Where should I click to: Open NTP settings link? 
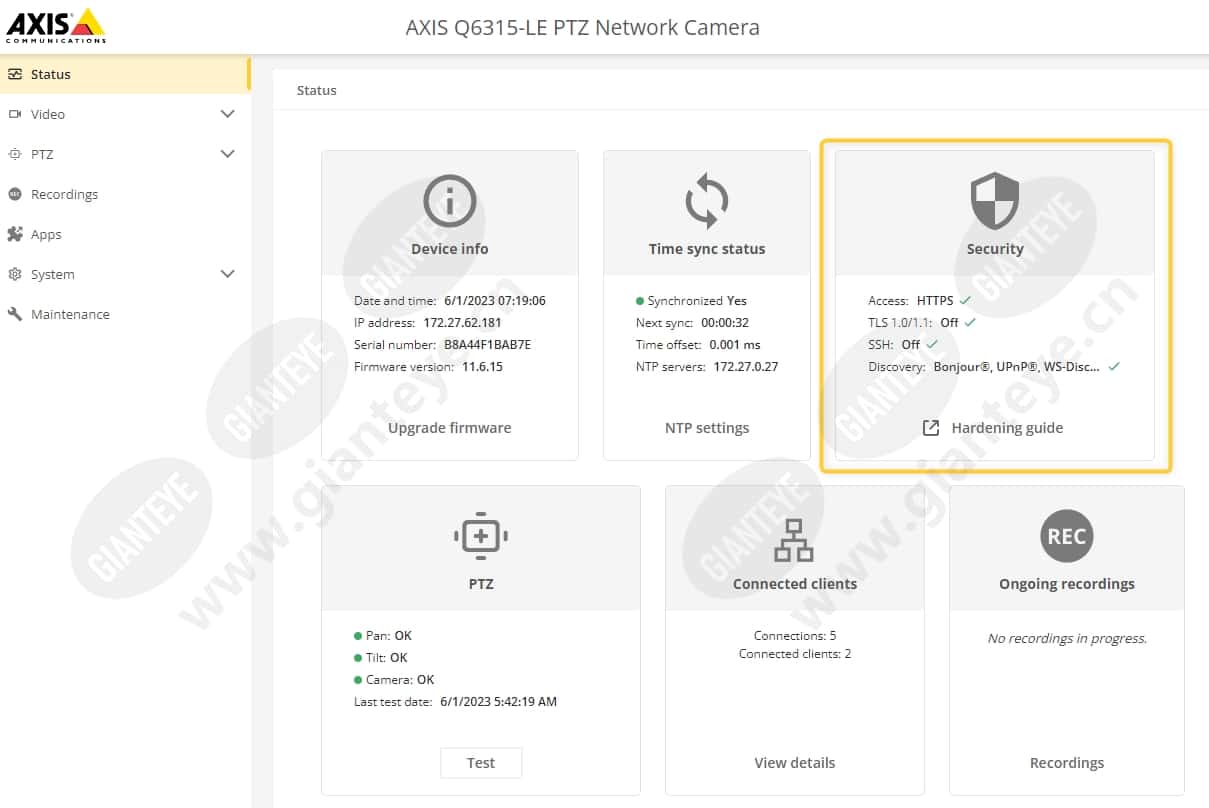pyautogui.click(x=707, y=428)
